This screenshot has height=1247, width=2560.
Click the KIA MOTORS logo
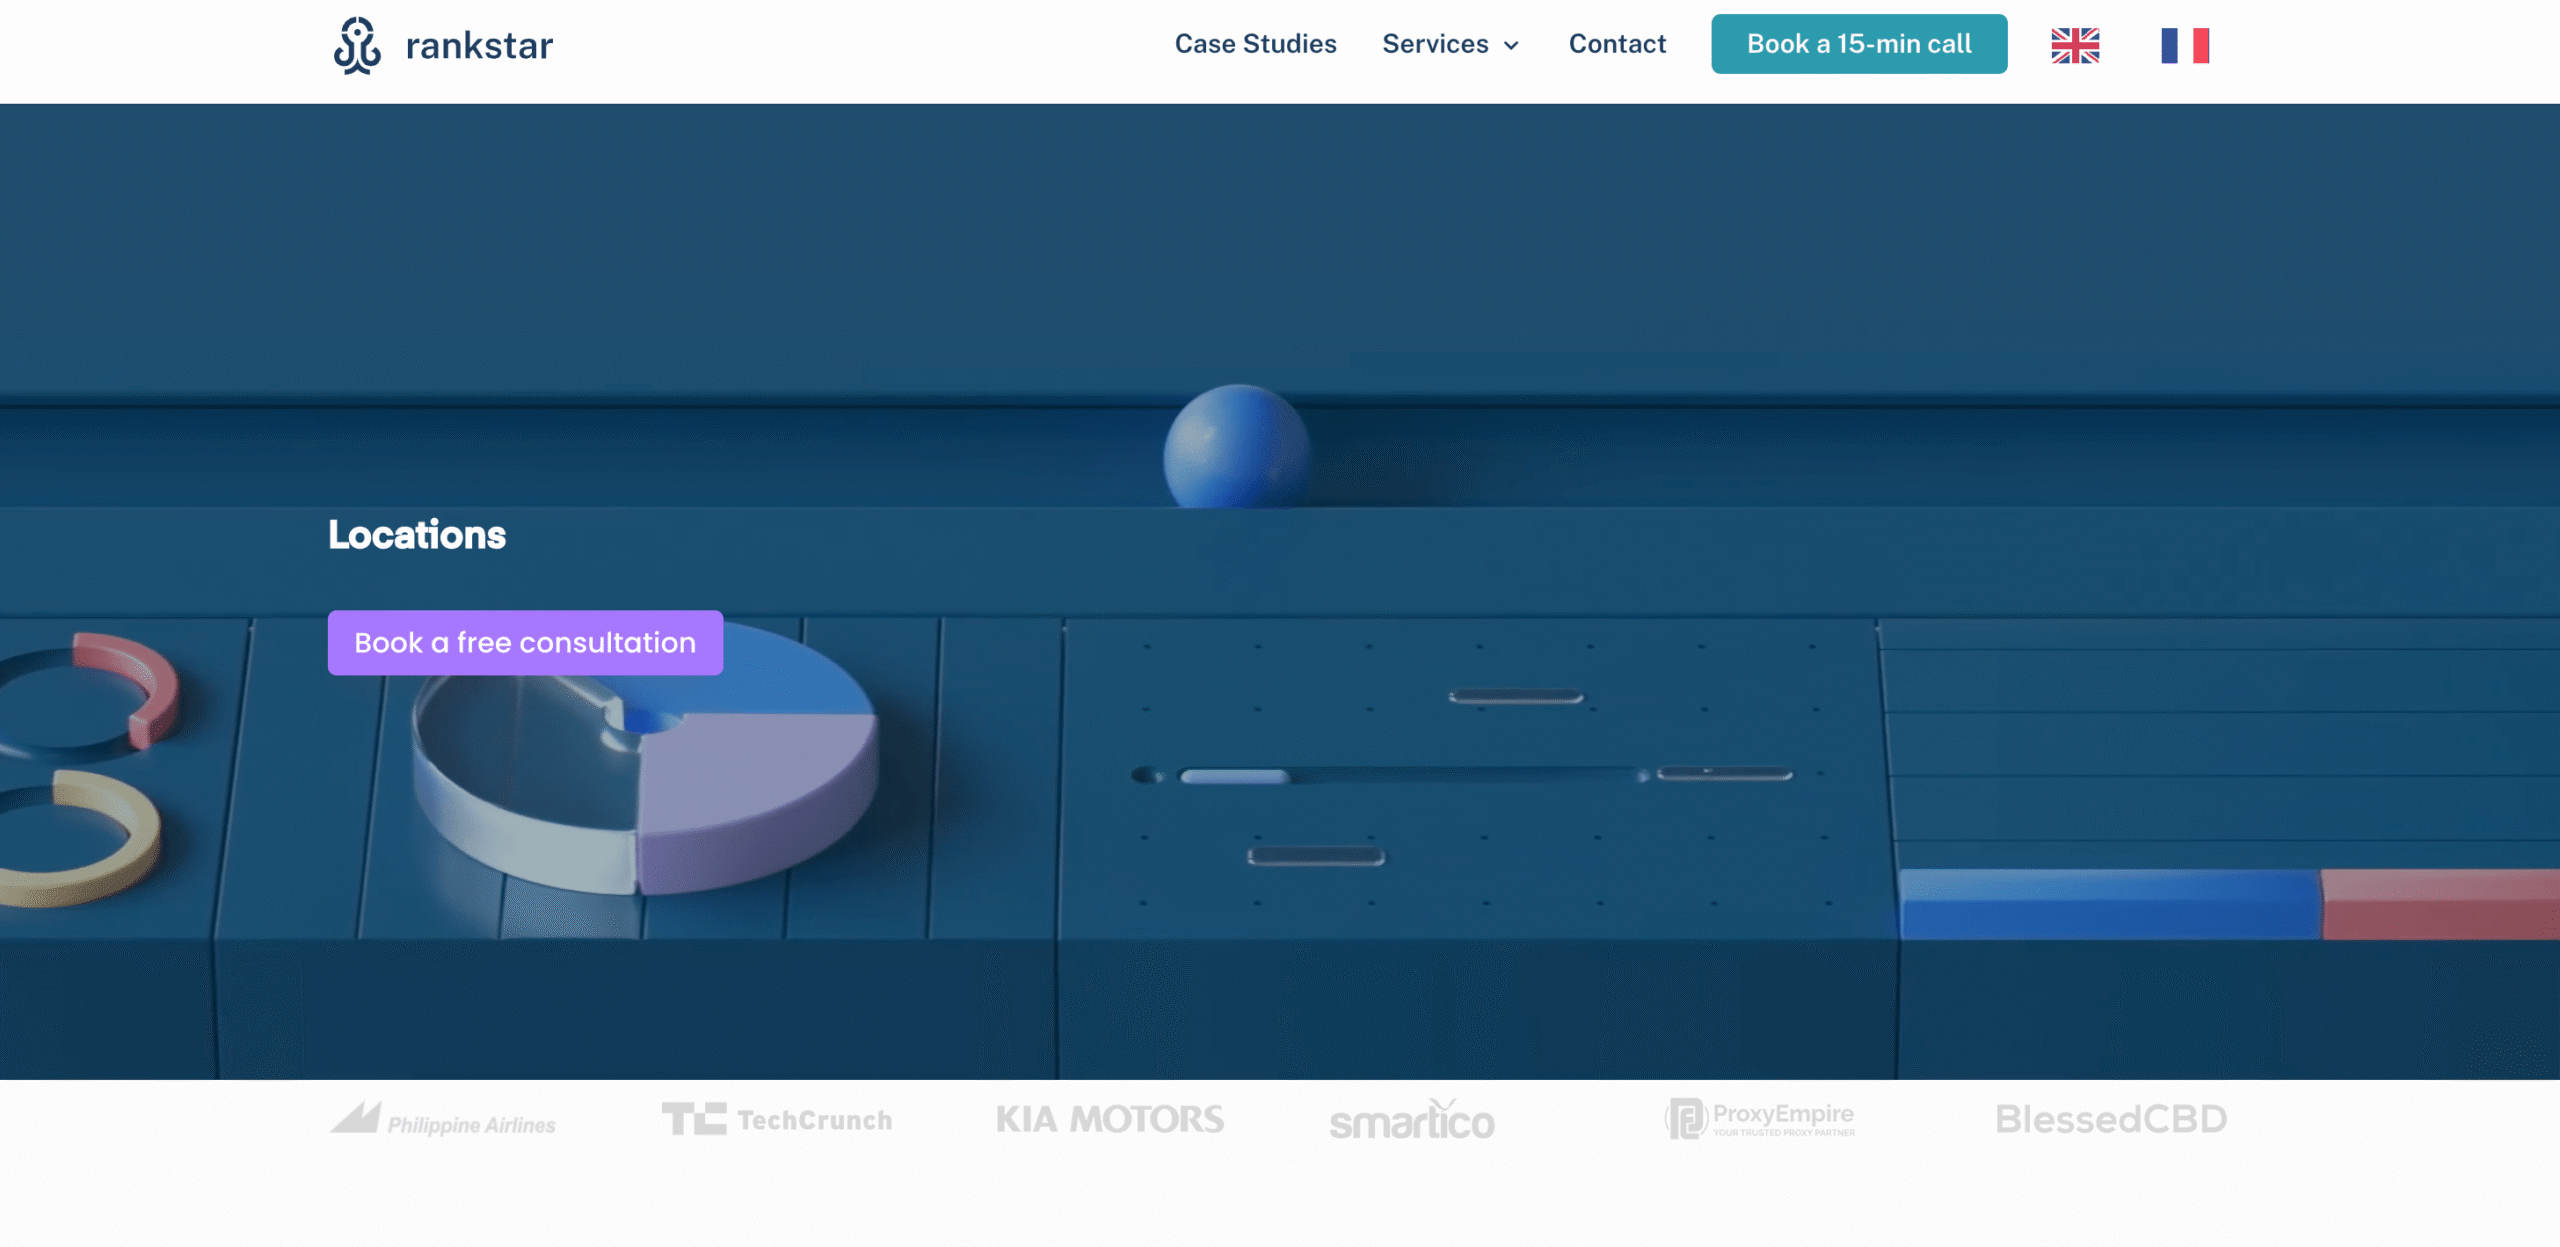pyautogui.click(x=1109, y=1120)
